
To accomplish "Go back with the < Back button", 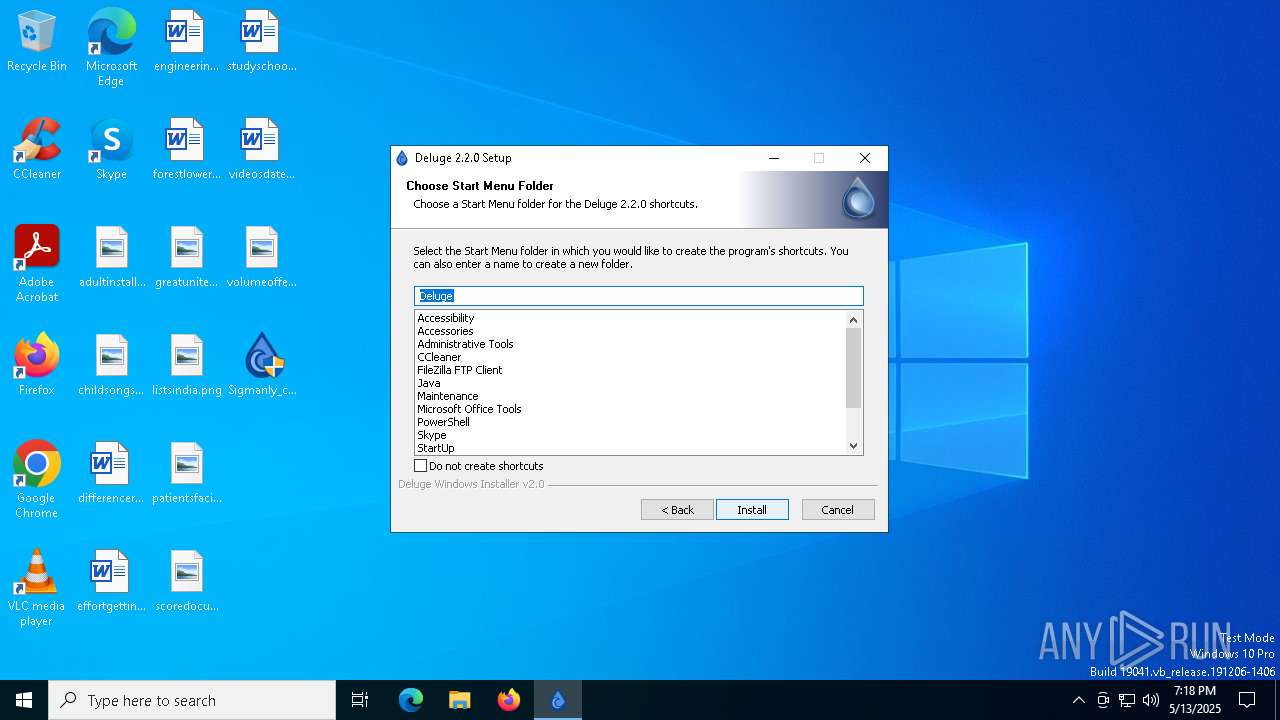I will click(677, 510).
